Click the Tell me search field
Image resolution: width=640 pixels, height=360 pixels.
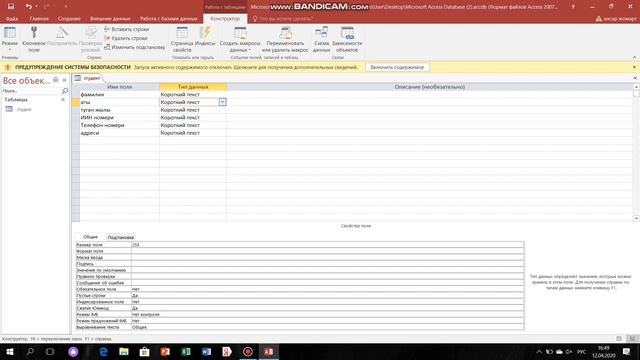click(286, 19)
